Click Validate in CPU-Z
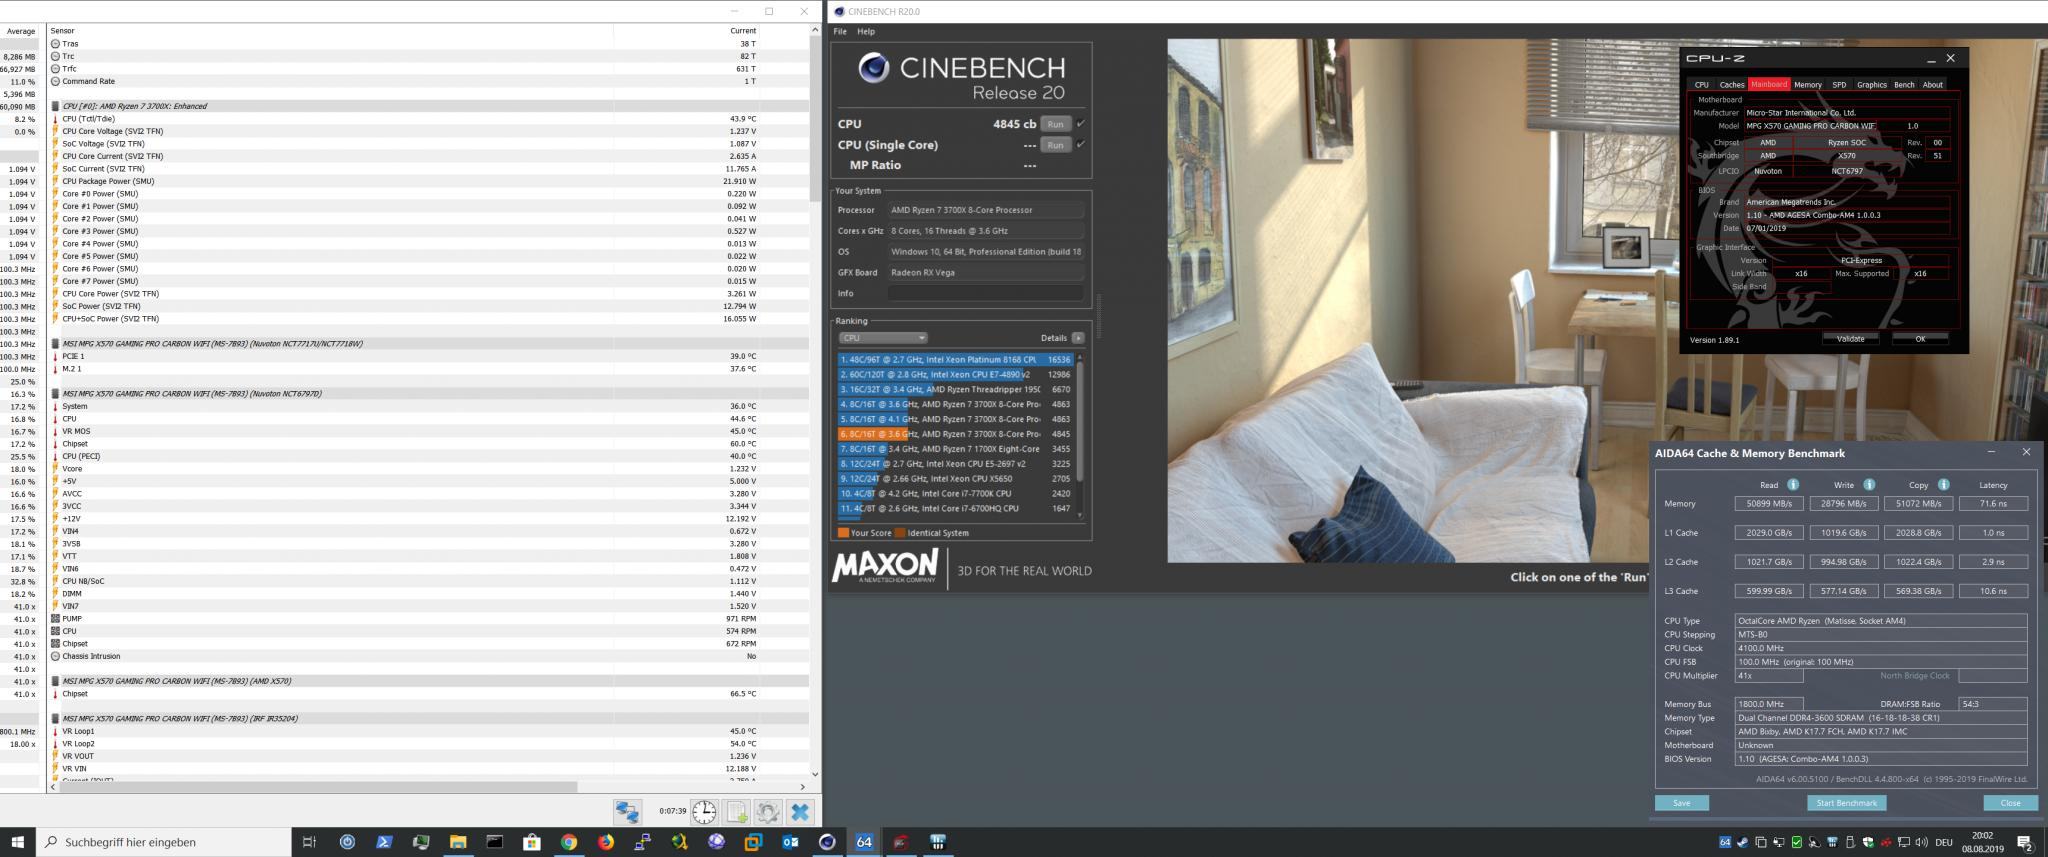Image resolution: width=2048 pixels, height=857 pixels. pos(1850,339)
